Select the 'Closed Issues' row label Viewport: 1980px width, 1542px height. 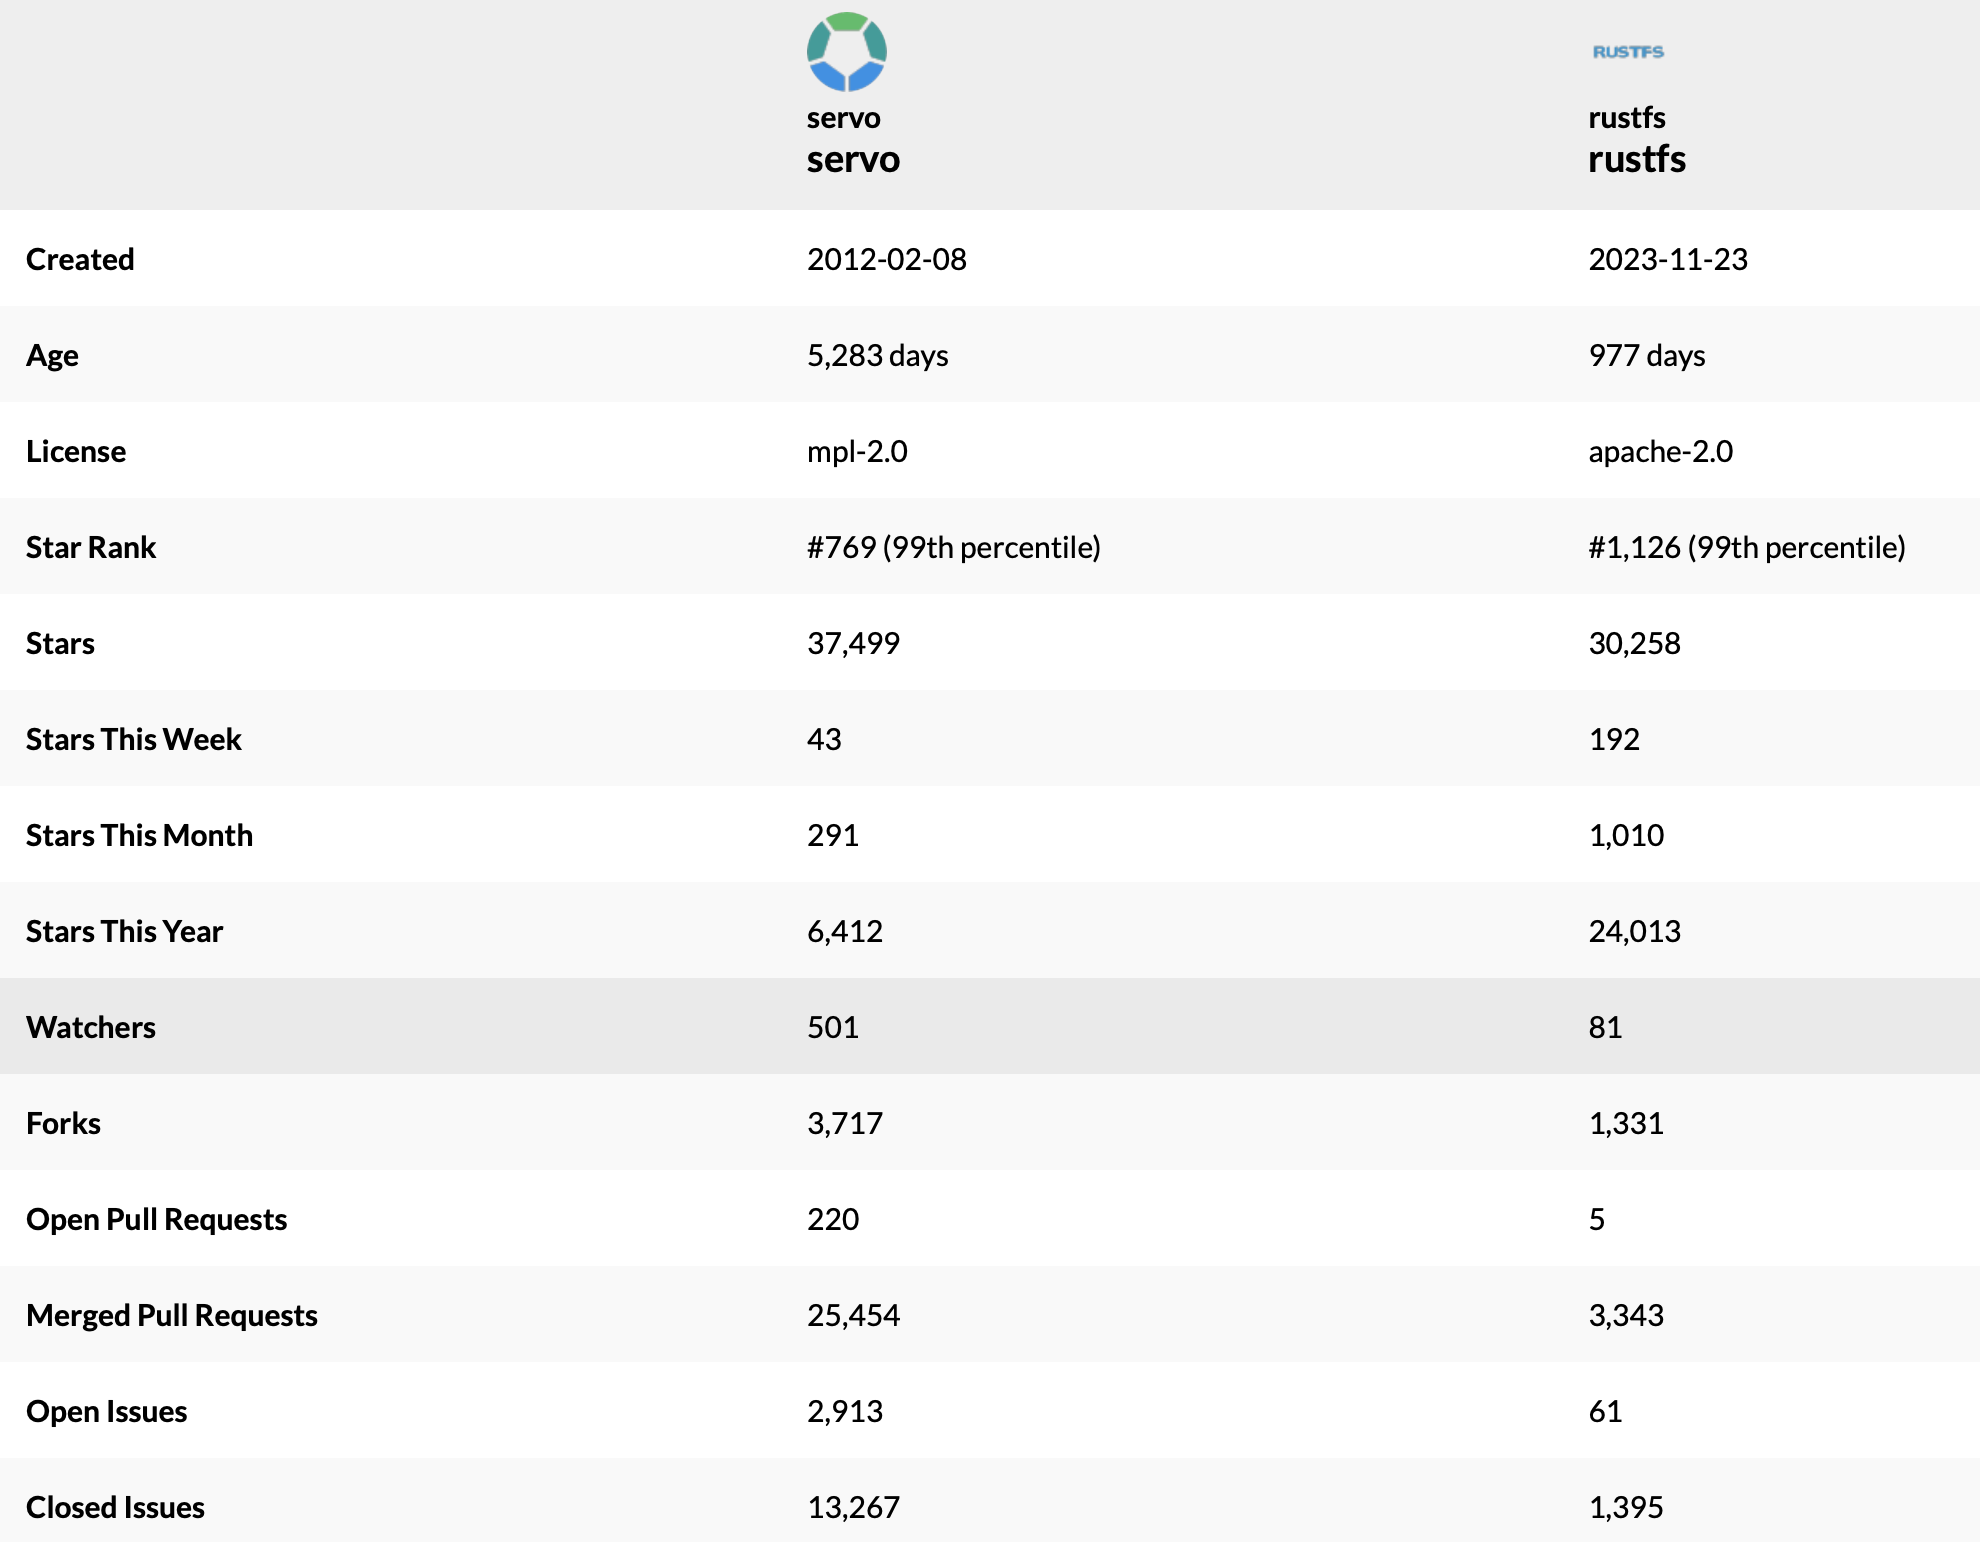click(115, 1507)
